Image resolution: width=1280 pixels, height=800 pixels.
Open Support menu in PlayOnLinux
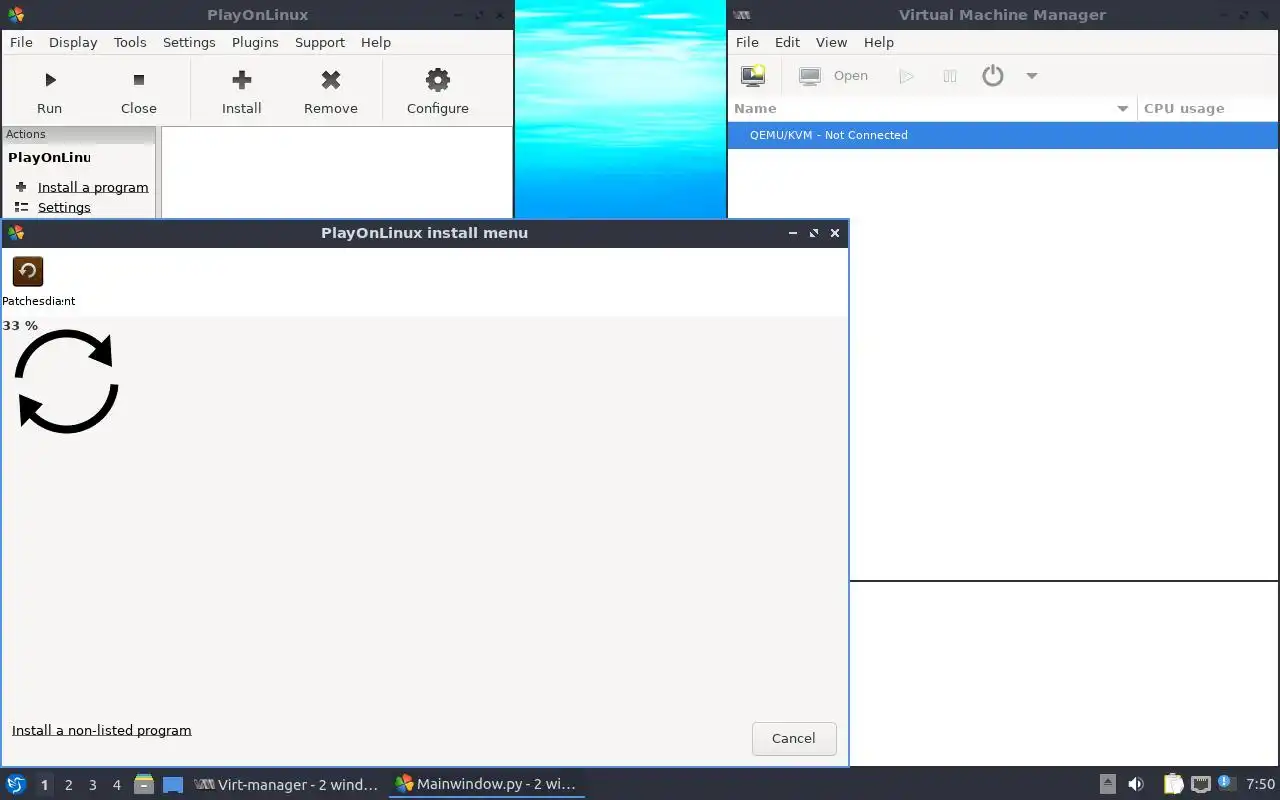[x=320, y=42]
